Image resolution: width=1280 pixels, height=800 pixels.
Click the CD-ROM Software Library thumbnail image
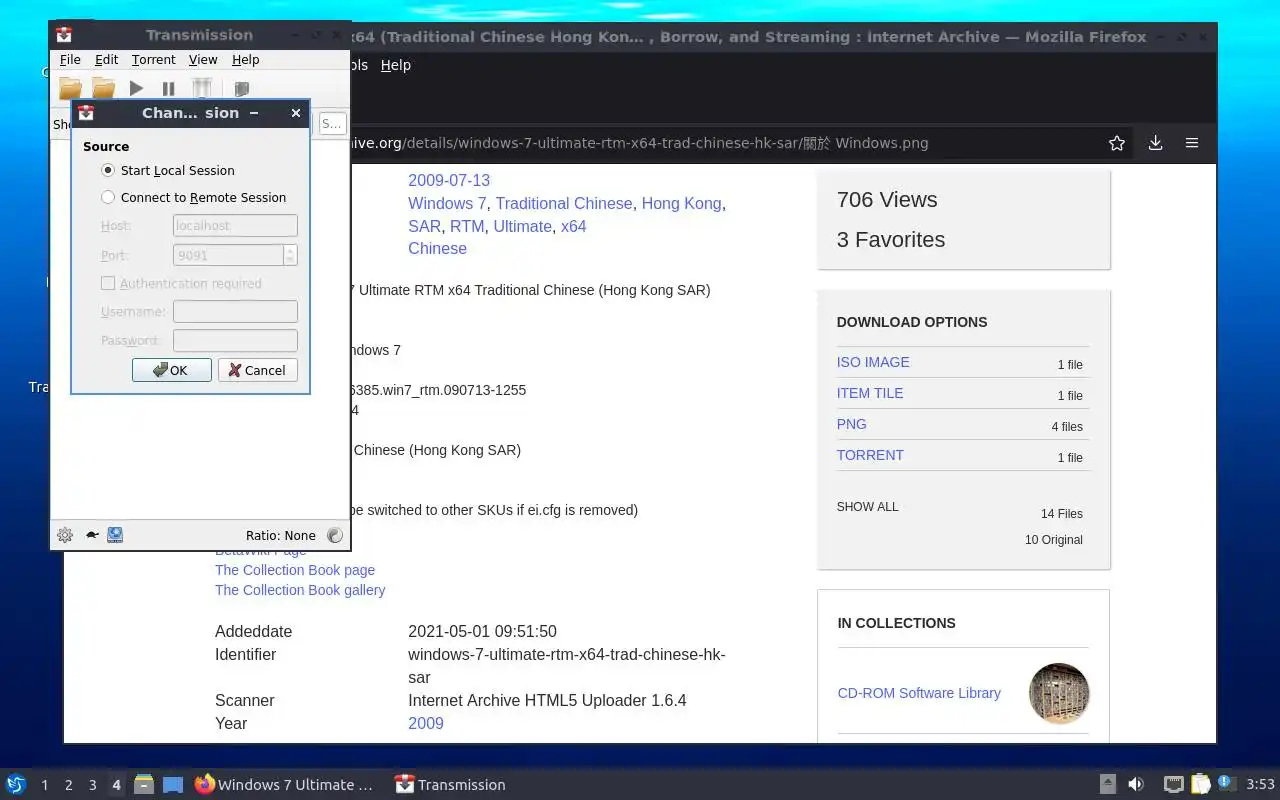tap(1059, 693)
